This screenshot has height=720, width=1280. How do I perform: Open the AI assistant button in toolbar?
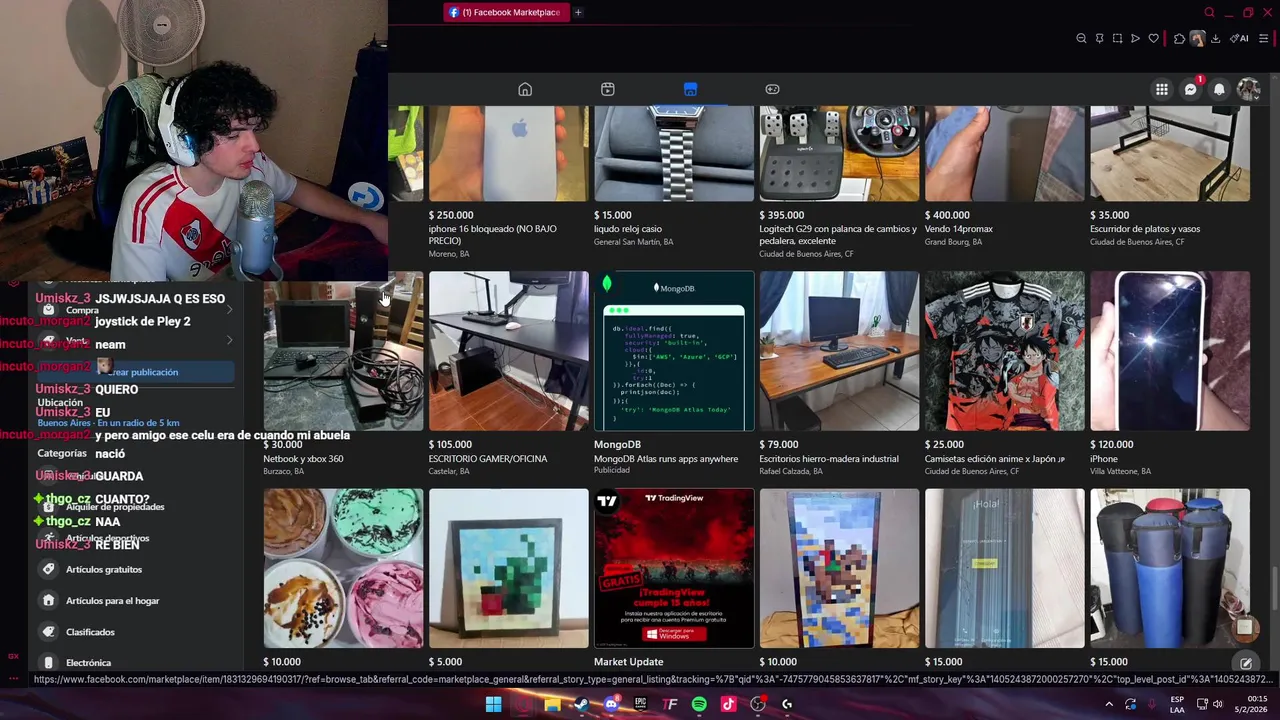[1239, 39]
